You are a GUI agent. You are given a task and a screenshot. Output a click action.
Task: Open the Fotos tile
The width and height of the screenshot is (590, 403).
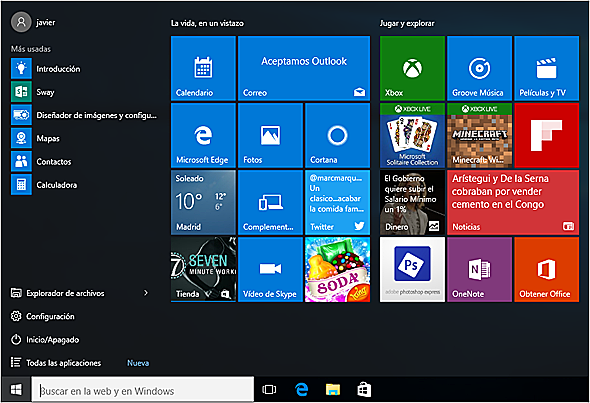point(271,135)
